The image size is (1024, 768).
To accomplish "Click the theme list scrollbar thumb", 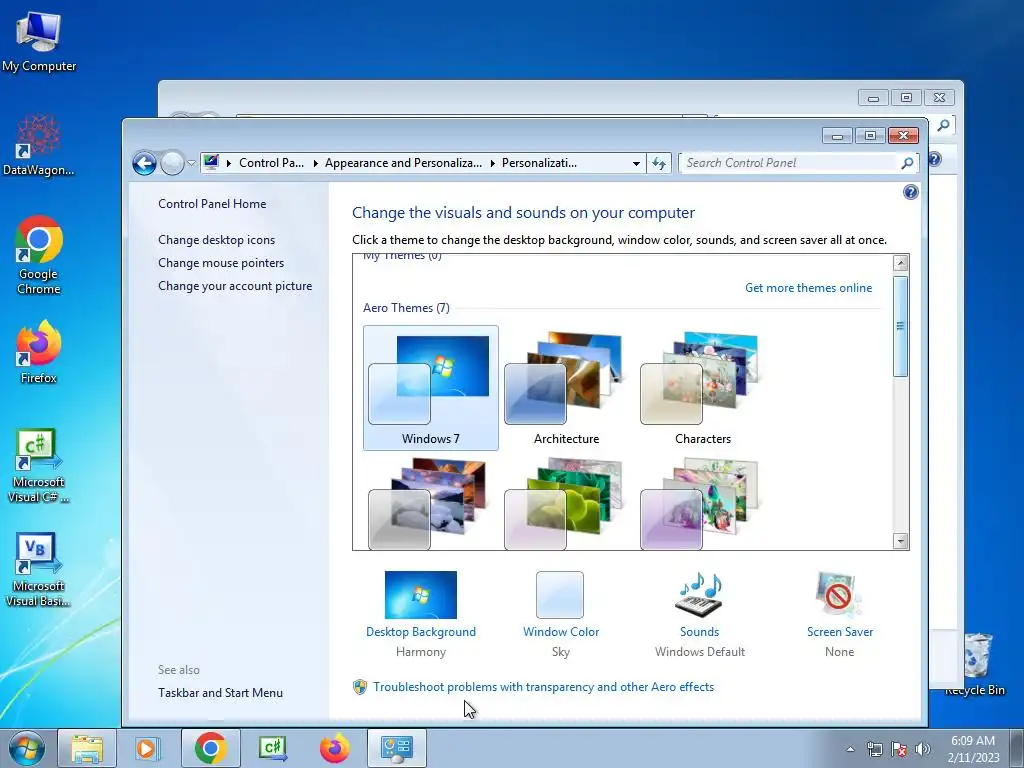I will (901, 326).
